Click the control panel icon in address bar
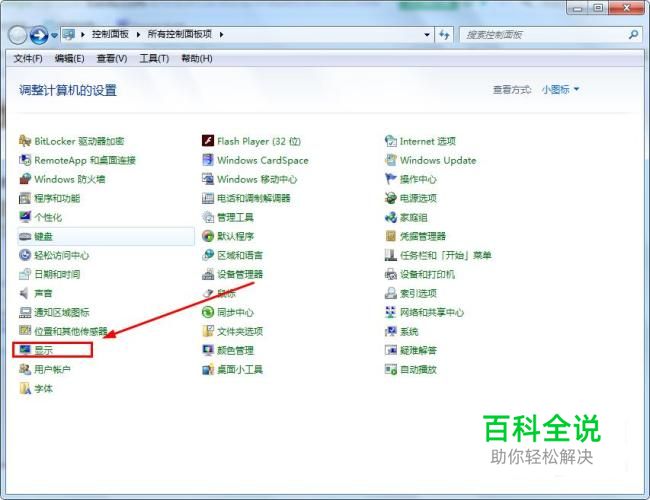The width and height of the screenshot is (650, 500). click(x=69, y=34)
